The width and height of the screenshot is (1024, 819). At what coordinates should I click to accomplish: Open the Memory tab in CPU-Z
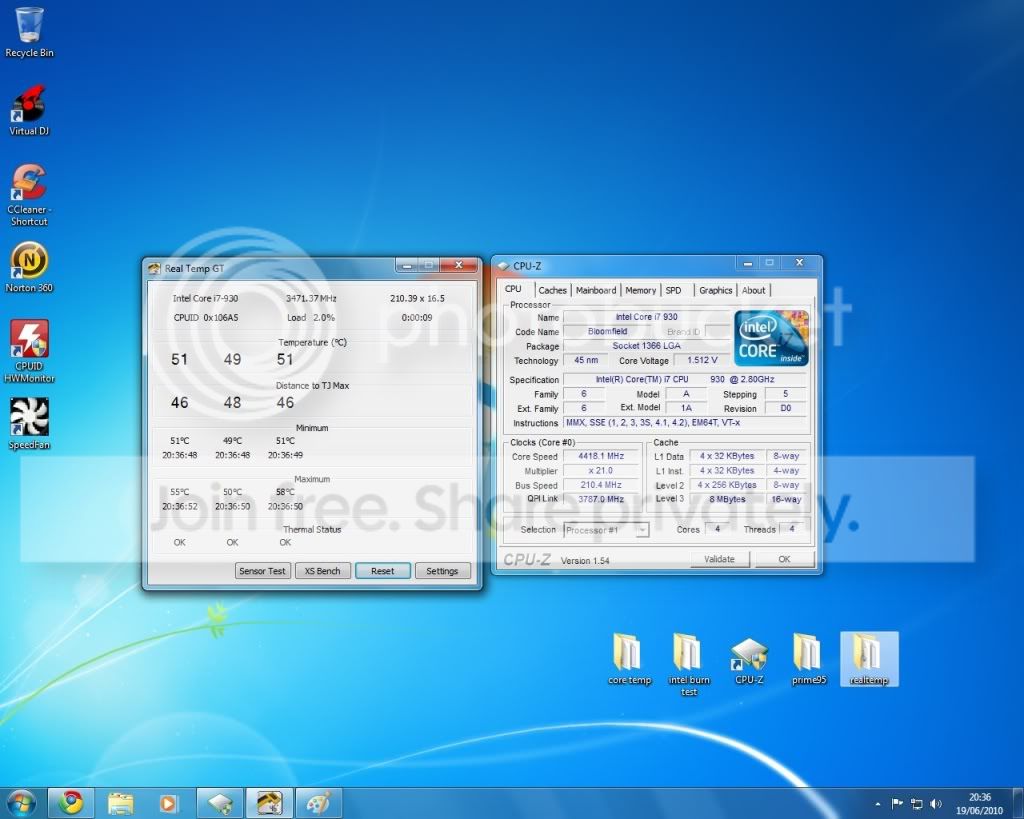tap(640, 290)
